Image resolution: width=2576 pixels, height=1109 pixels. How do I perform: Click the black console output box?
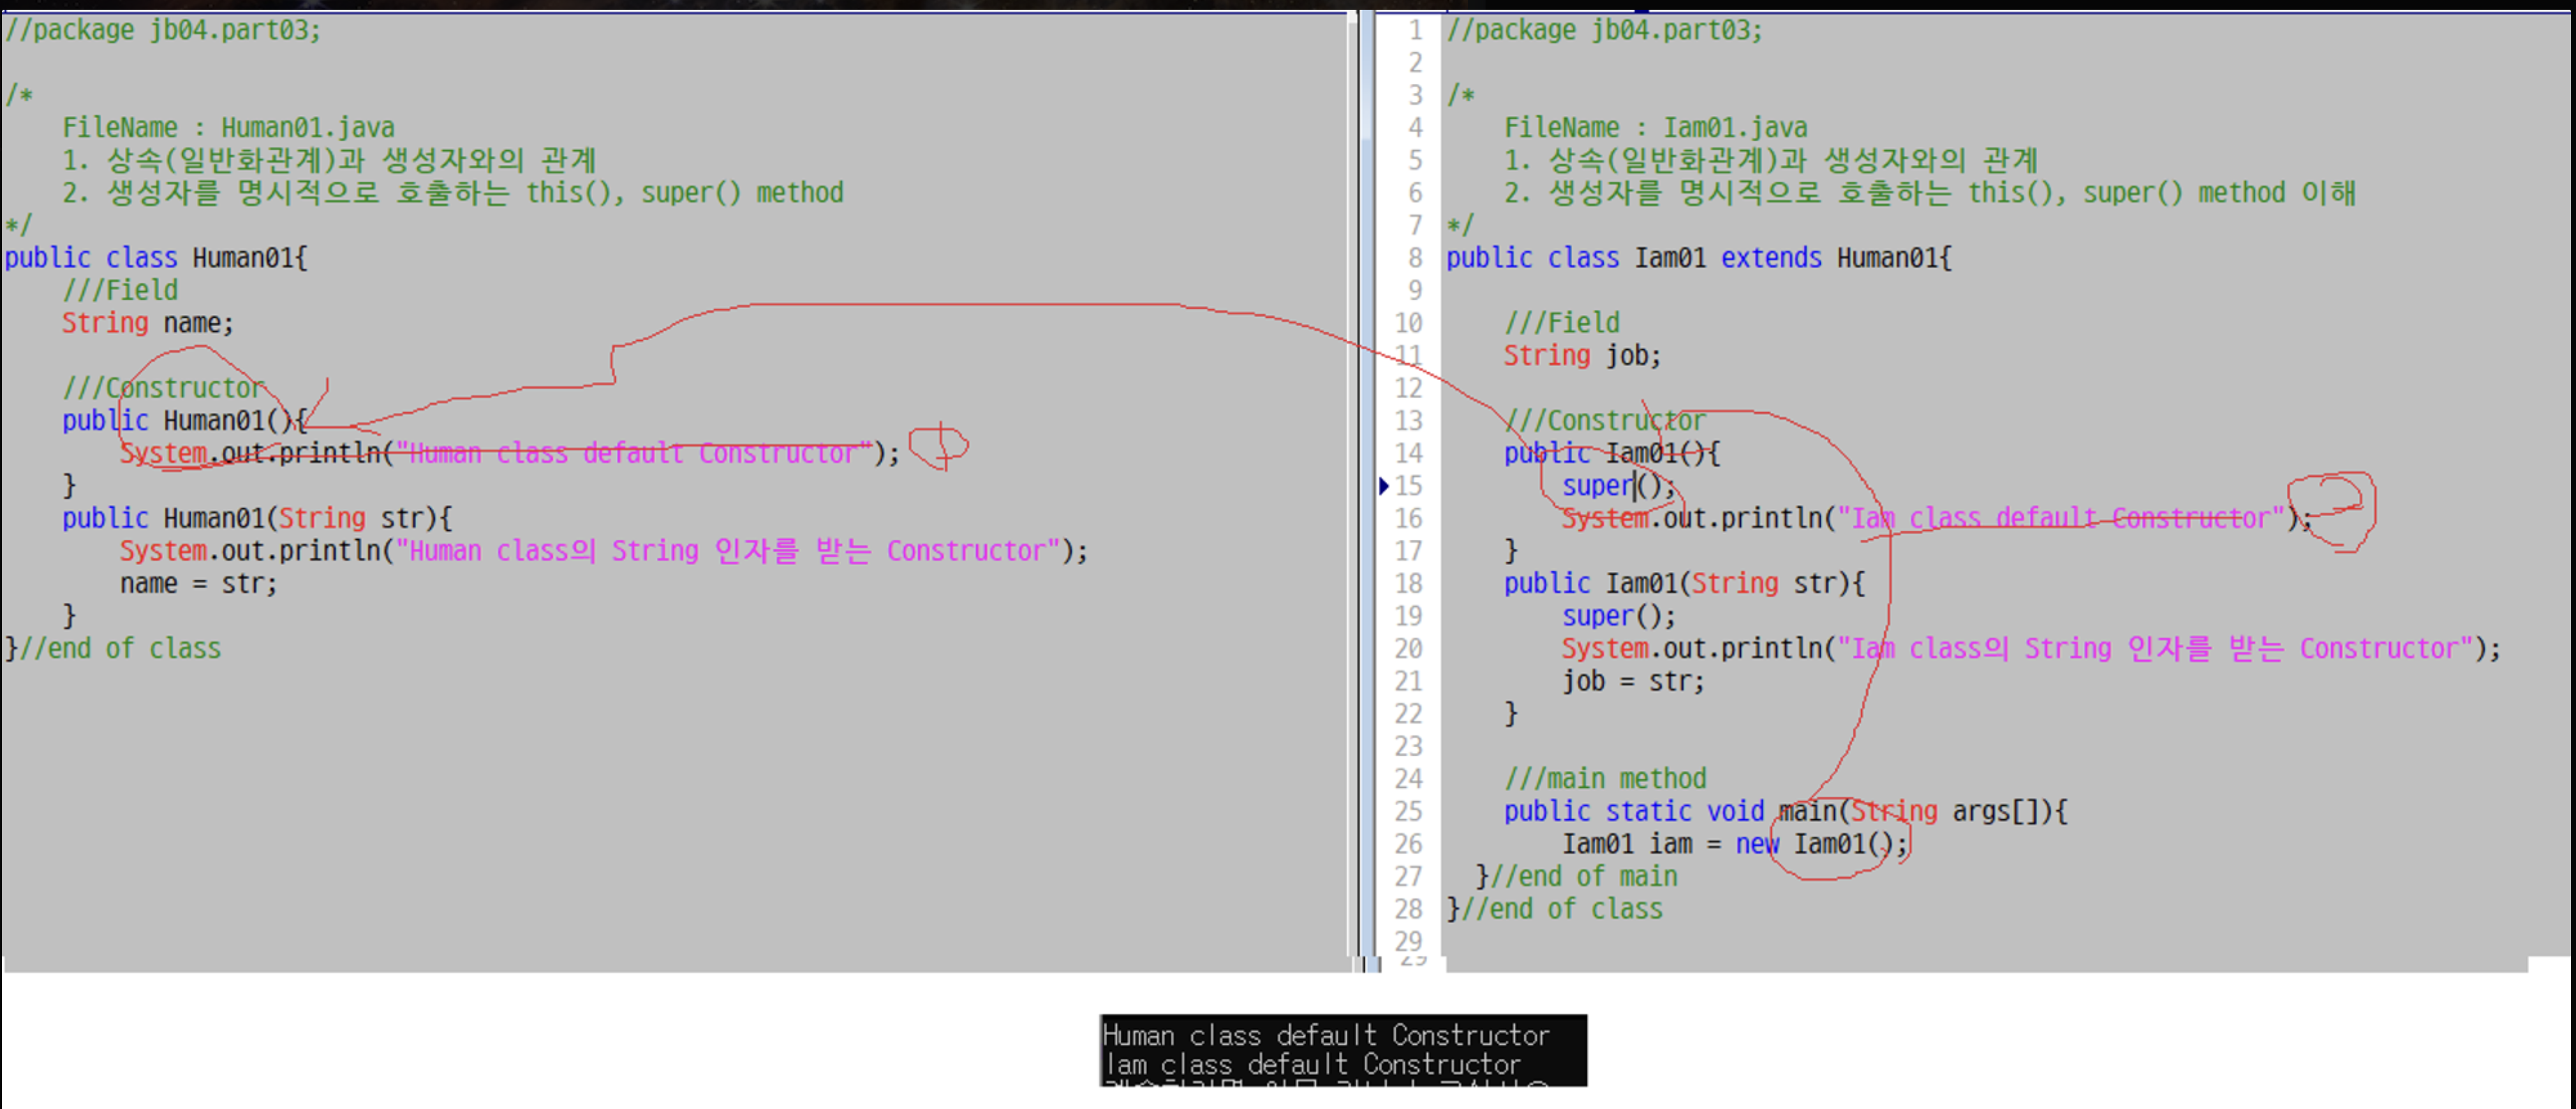point(1342,1050)
